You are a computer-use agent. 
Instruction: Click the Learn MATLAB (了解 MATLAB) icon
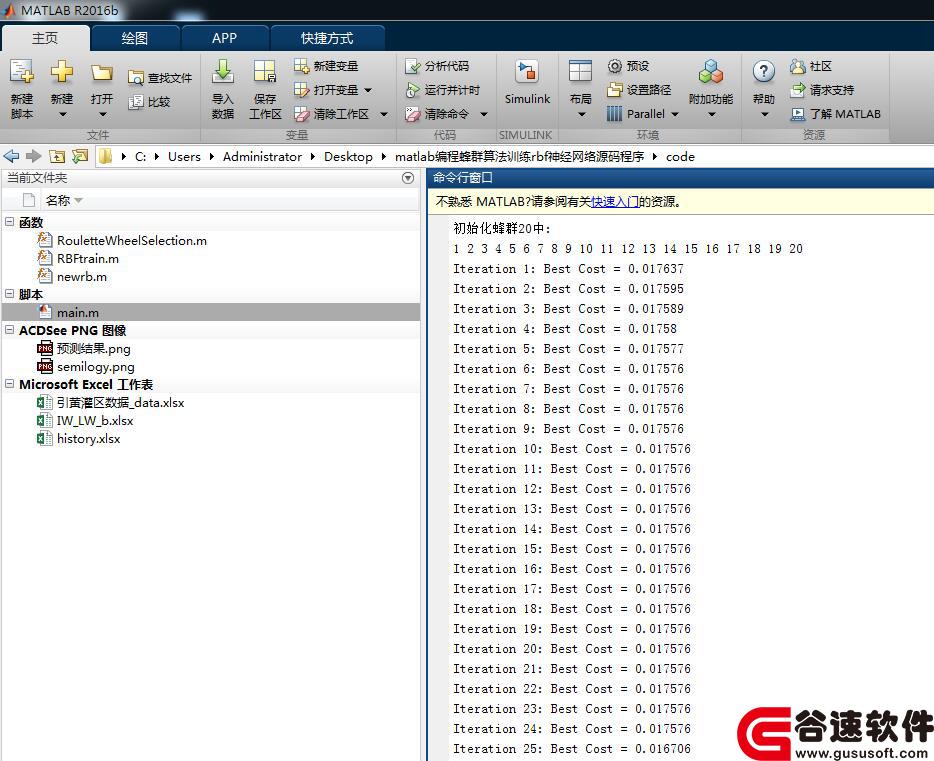[x=798, y=114]
